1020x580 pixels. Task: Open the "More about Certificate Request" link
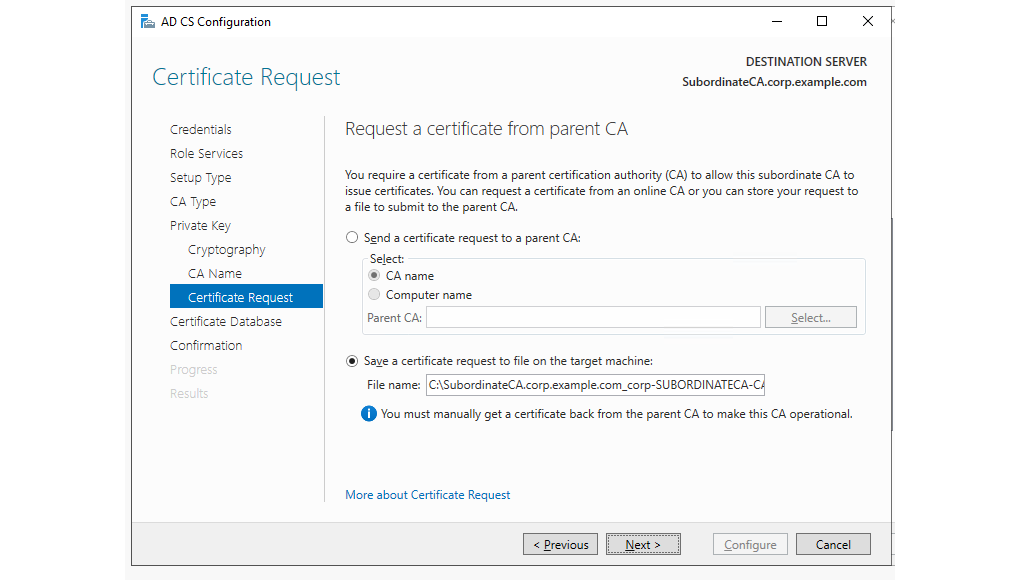(427, 494)
